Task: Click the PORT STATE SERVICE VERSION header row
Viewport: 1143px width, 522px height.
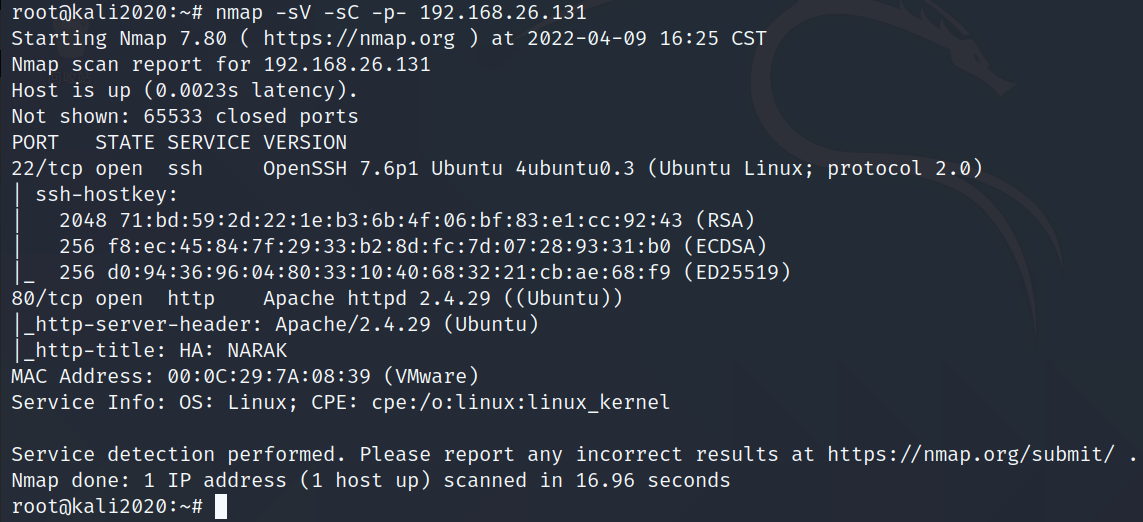Action: point(179,143)
